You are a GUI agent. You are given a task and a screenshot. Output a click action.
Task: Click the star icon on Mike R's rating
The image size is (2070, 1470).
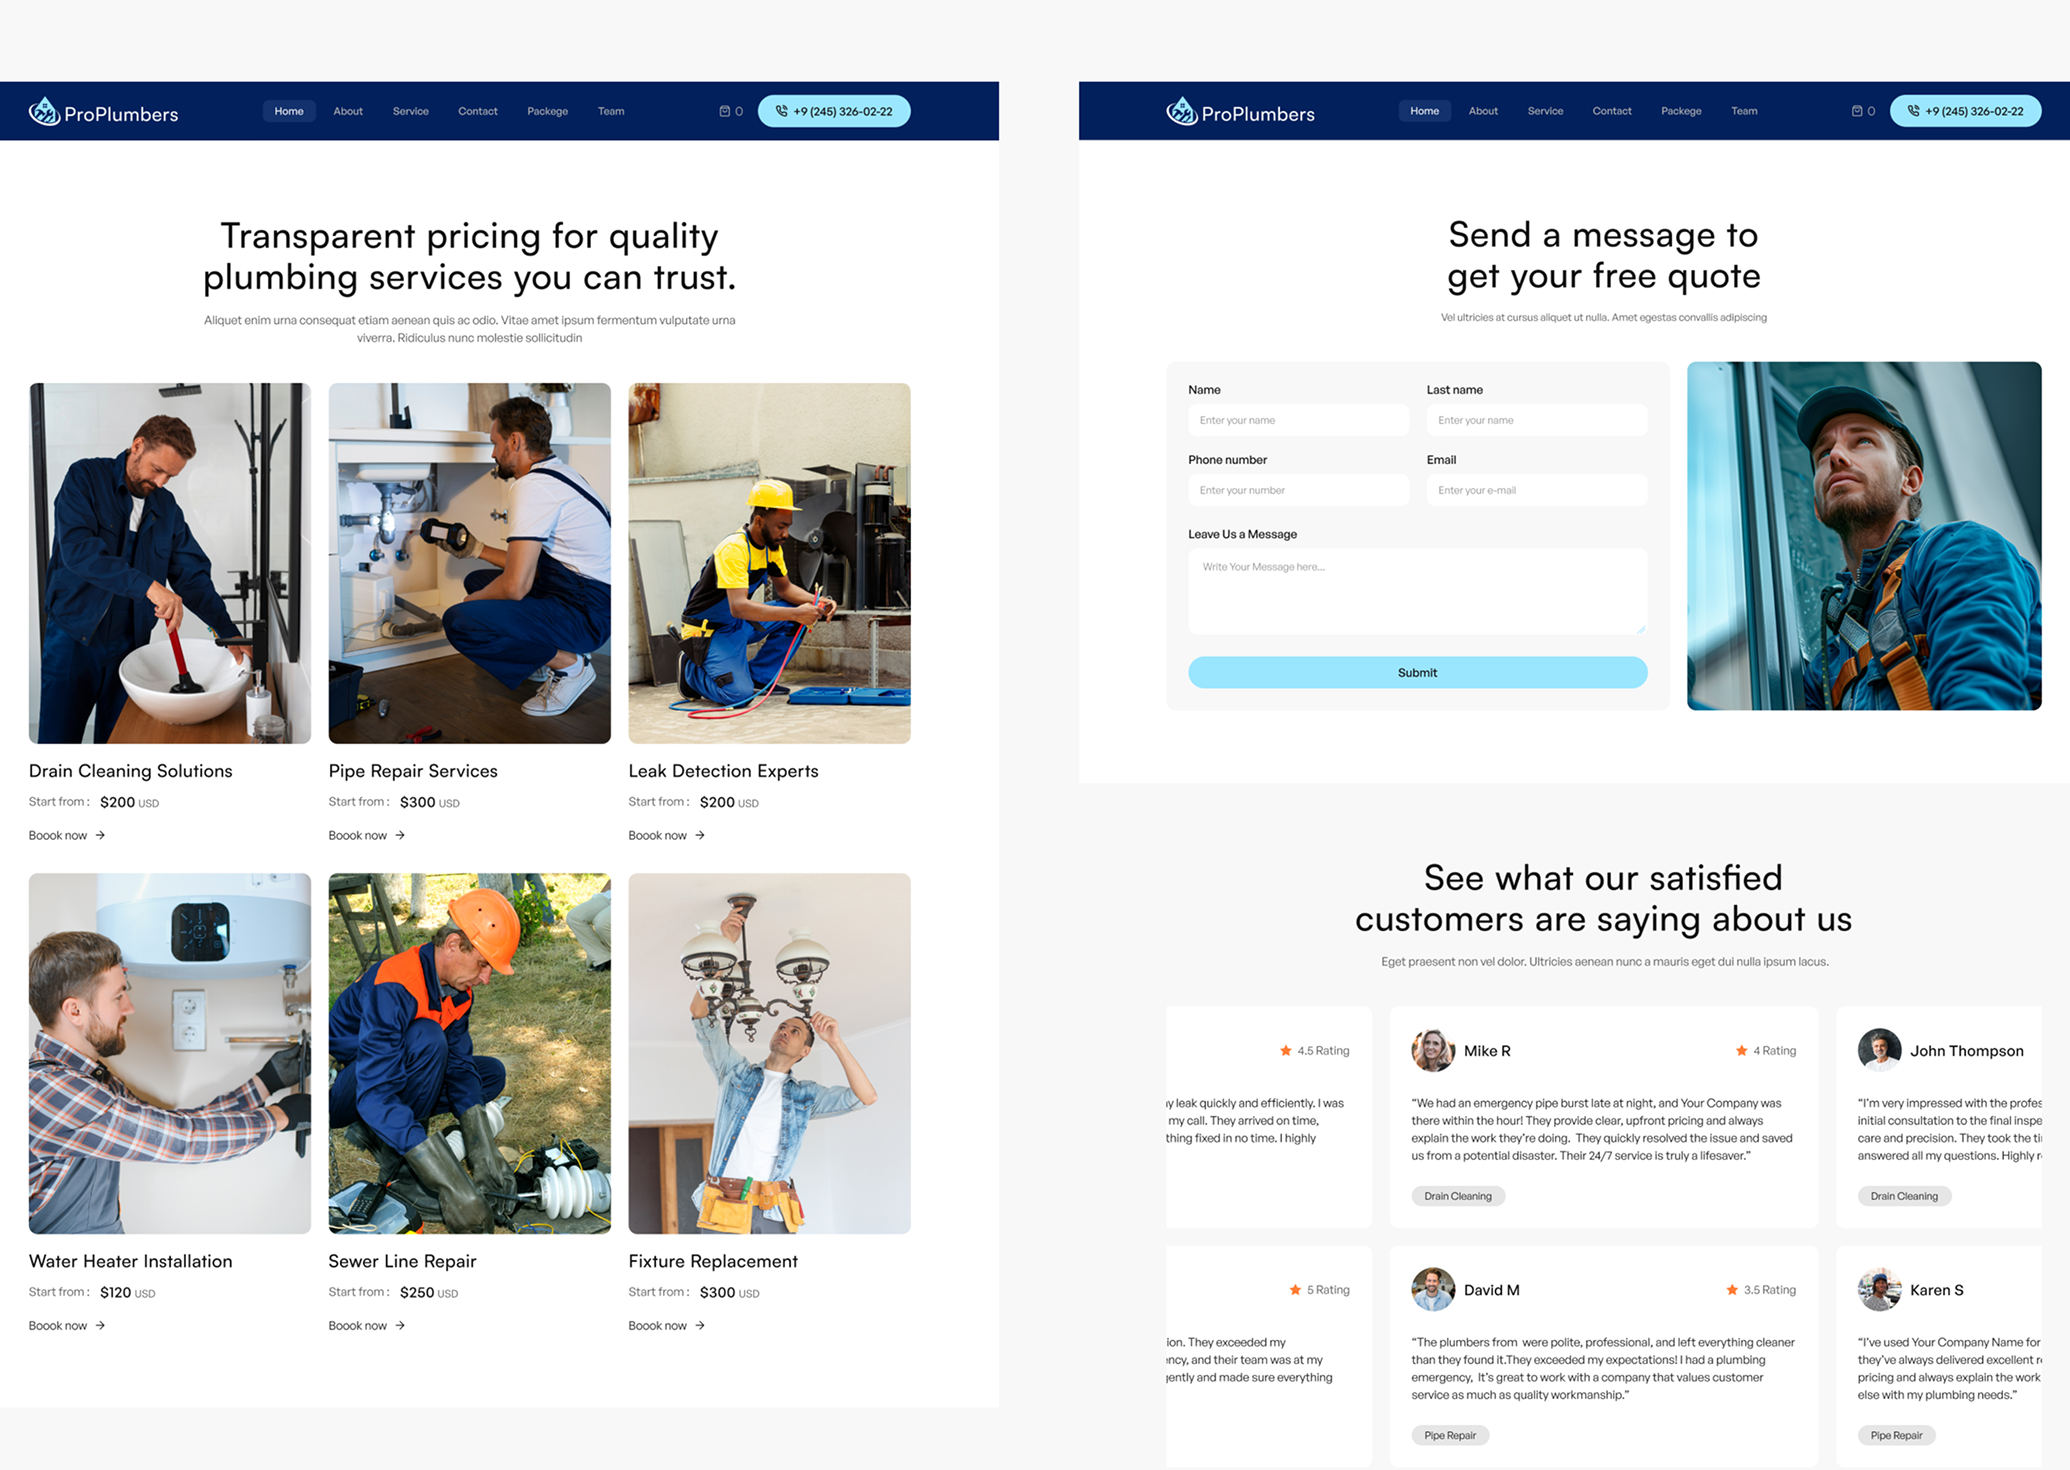pos(1741,1050)
